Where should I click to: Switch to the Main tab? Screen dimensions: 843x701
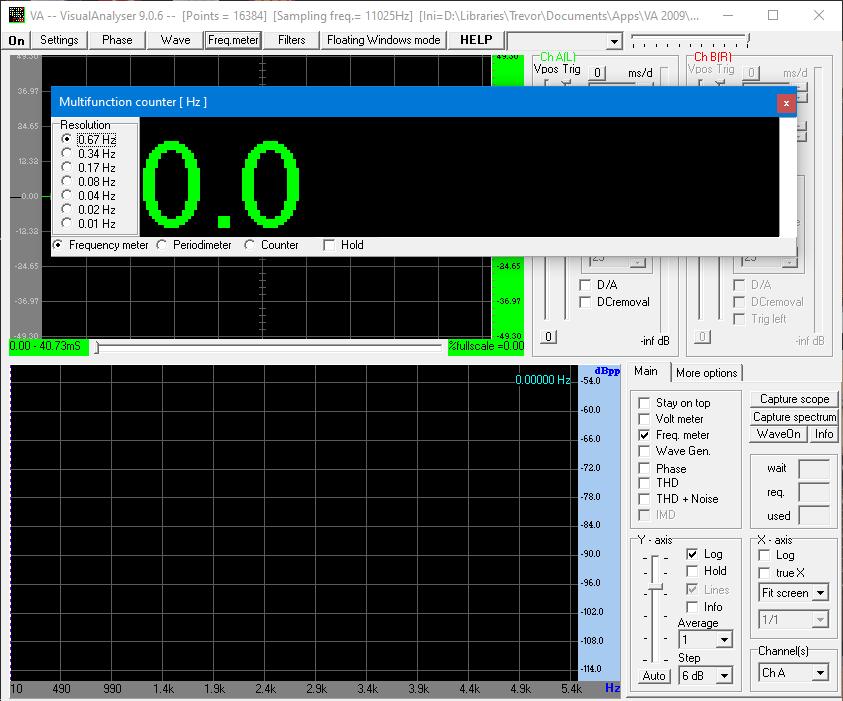click(646, 371)
